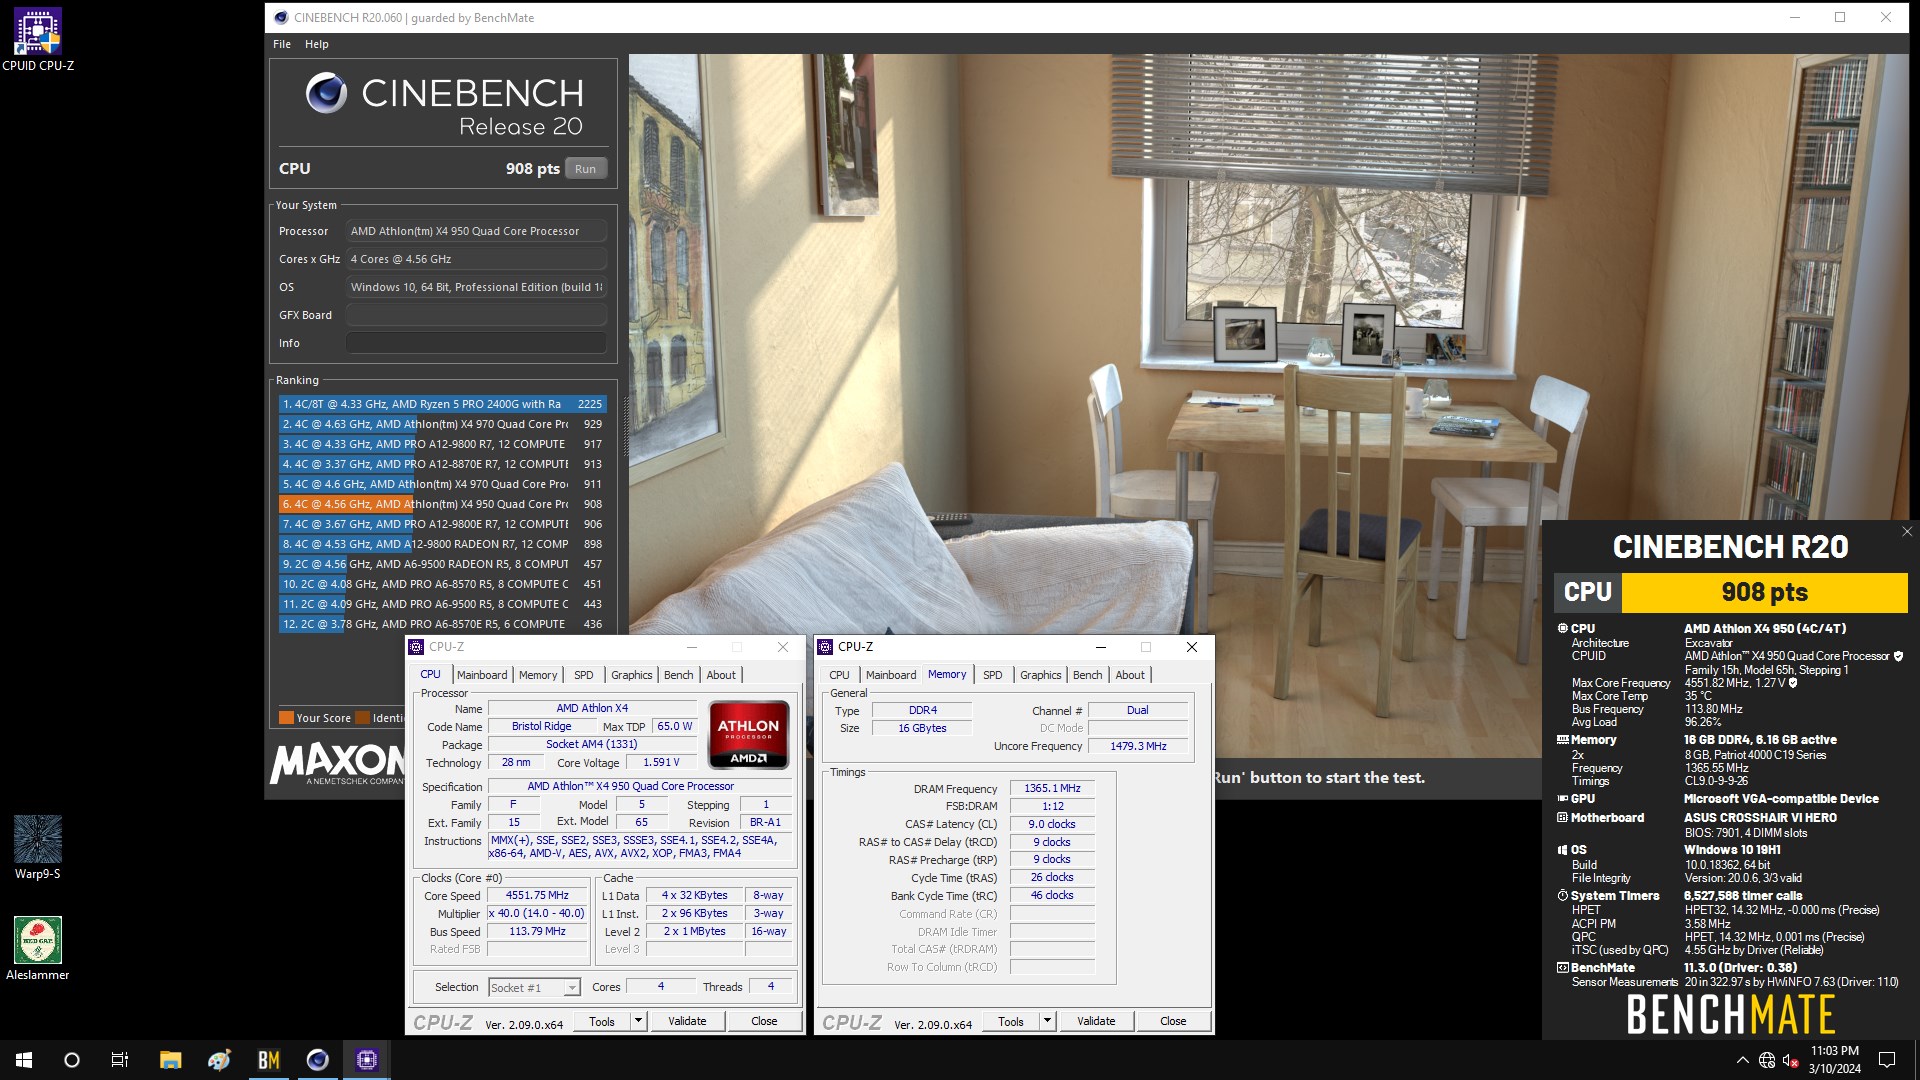Switch to CPU tab in right CPU-Z
The image size is (1920, 1080).
tap(840, 675)
